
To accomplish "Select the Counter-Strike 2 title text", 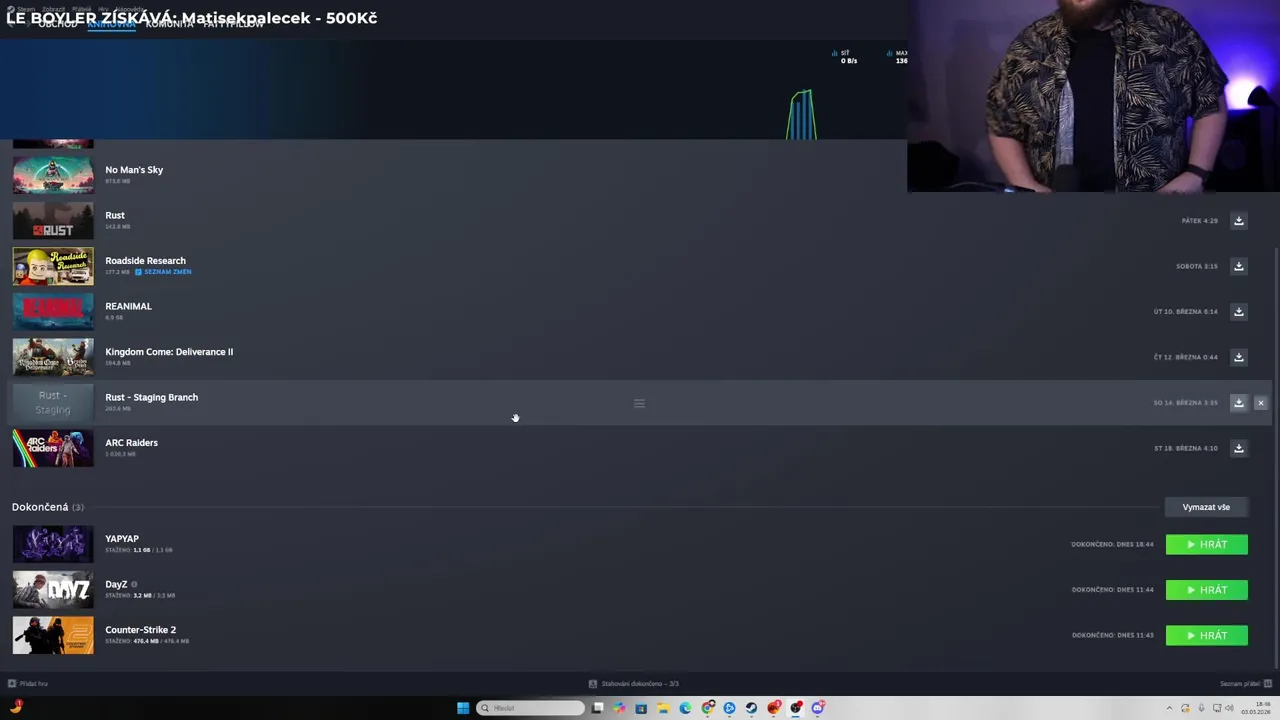I will click(x=140, y=630).
